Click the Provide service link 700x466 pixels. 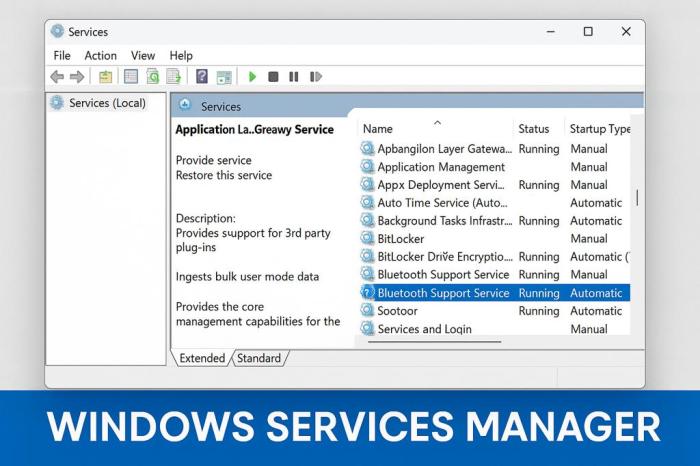213,160
